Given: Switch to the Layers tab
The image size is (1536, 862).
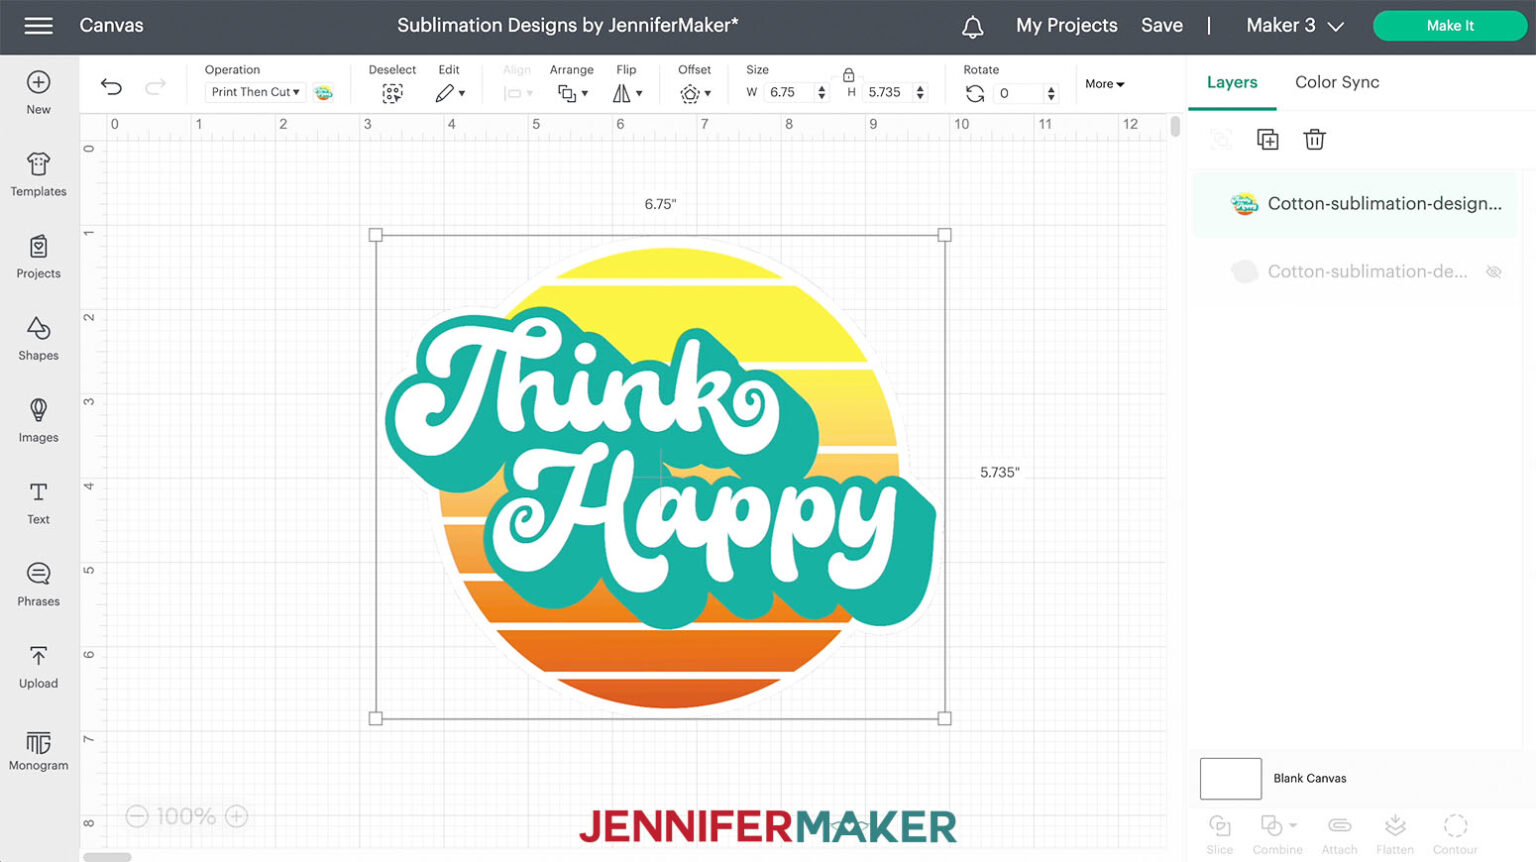Looking at the screenshot, I should click(1232, 82).
